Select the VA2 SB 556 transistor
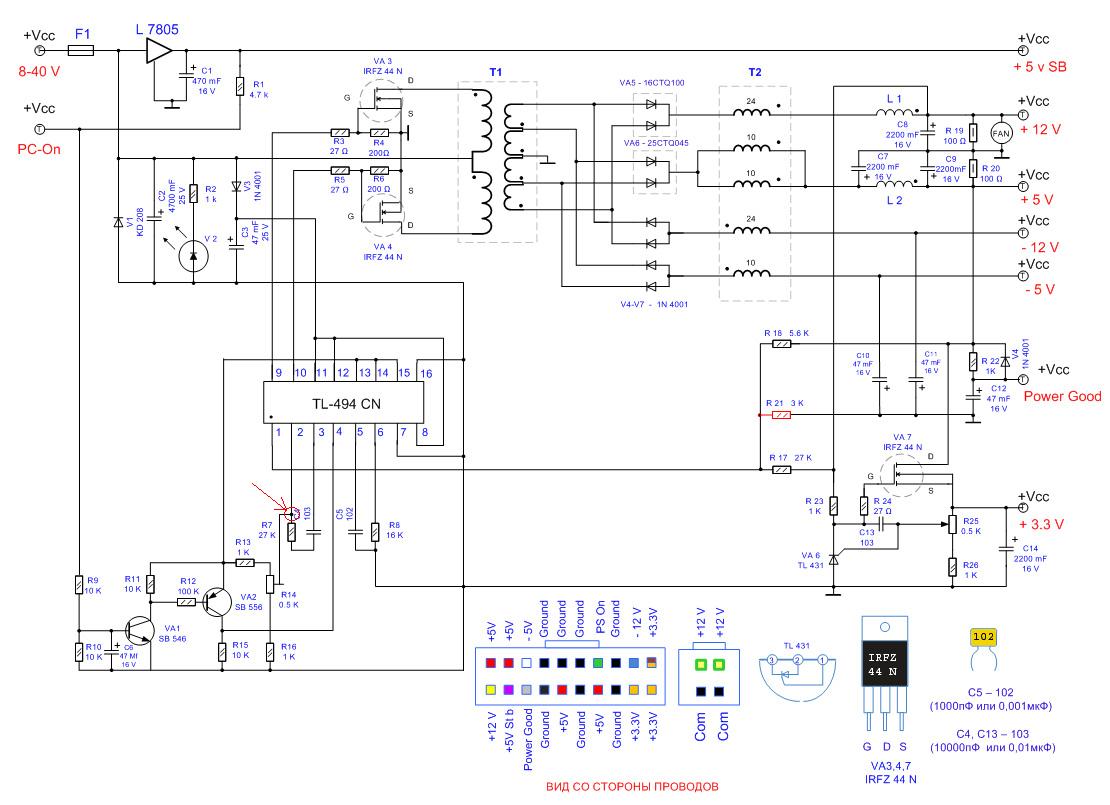This screenshot has width=1110, height=805. click(x=217, y=601)
